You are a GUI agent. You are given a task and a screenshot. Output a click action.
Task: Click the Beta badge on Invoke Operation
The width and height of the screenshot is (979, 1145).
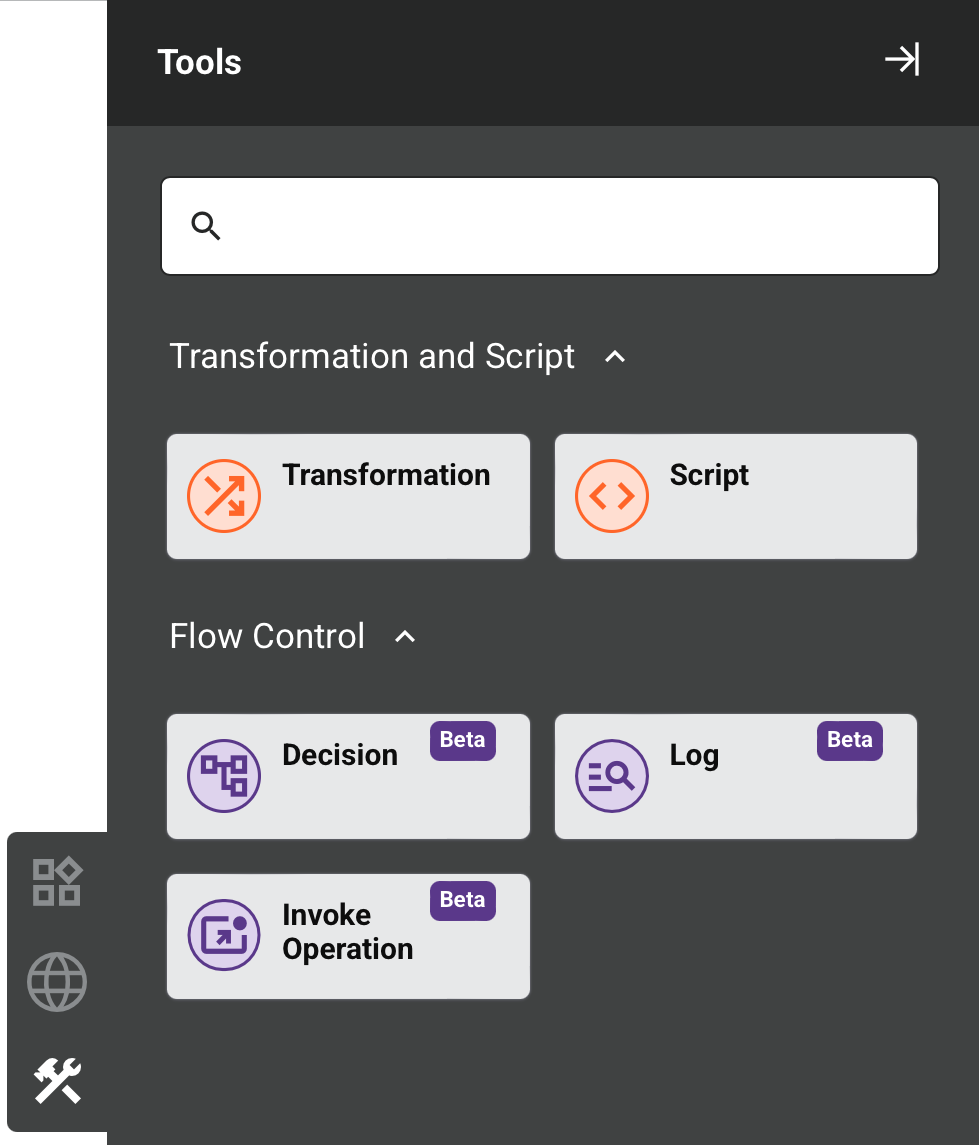[462, 900]
